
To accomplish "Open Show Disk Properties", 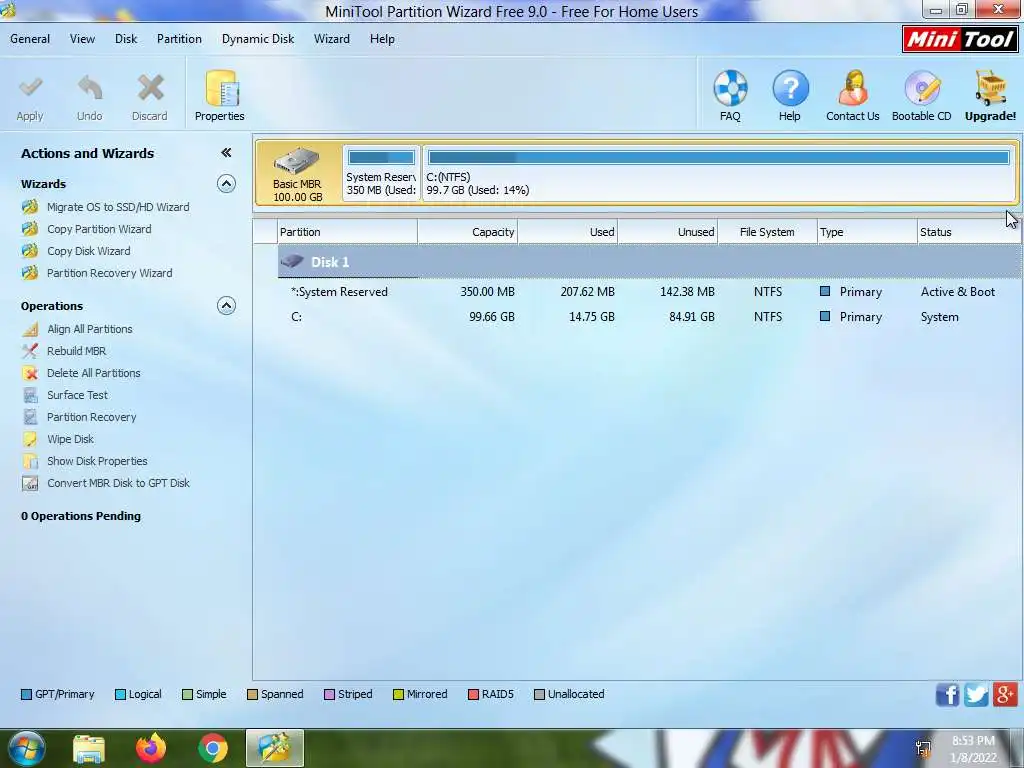I will [97, 461].
